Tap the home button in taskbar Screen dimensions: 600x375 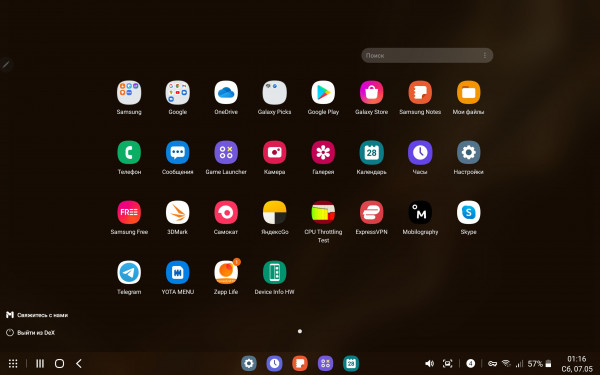(x=59, y=364)
